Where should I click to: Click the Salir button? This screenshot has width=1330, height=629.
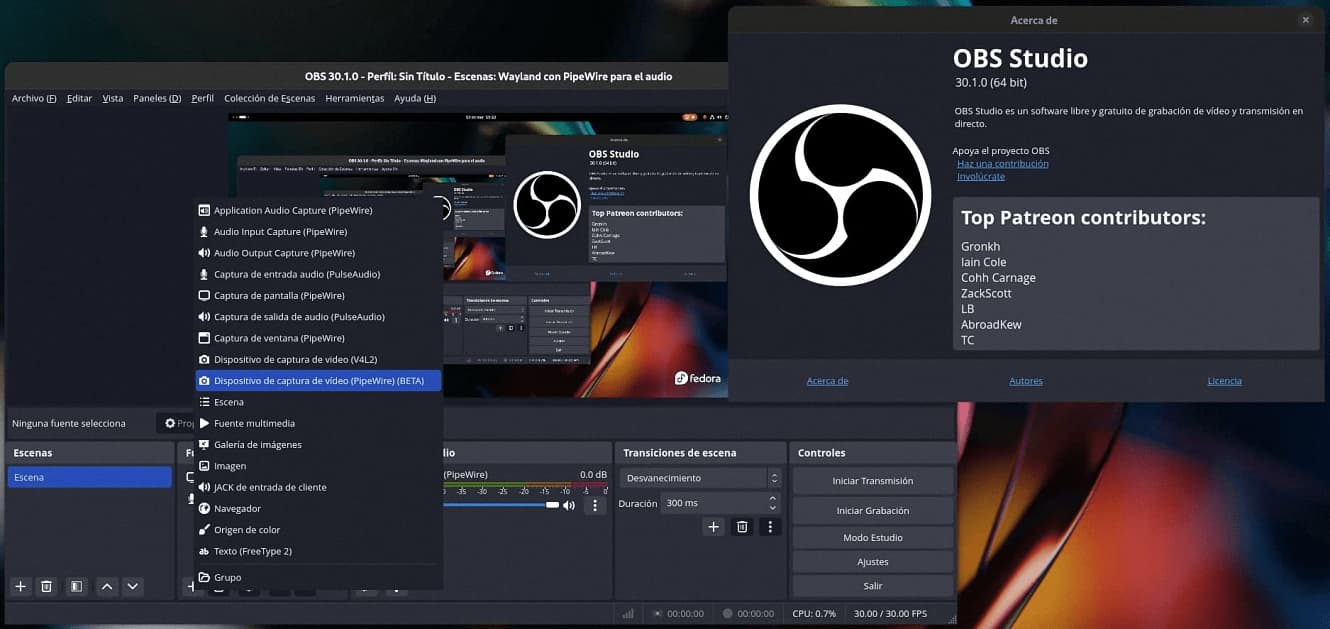[873, 586]
